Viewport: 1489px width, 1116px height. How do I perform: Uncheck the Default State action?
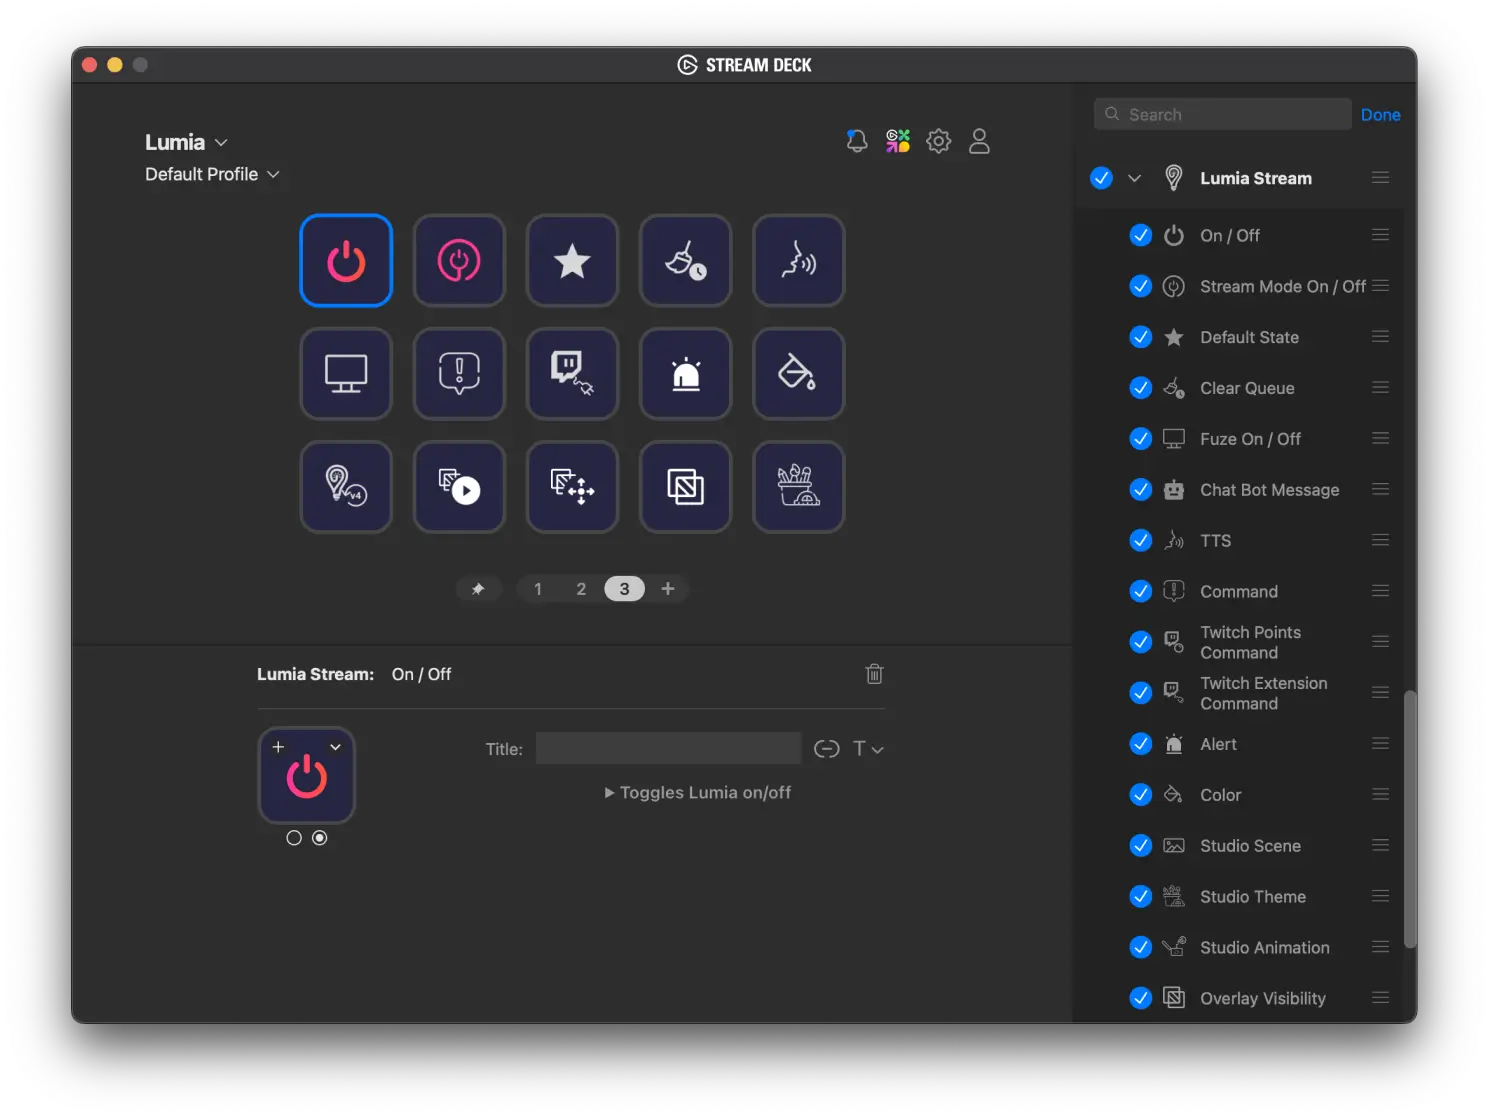click(x=1140, y=337)
